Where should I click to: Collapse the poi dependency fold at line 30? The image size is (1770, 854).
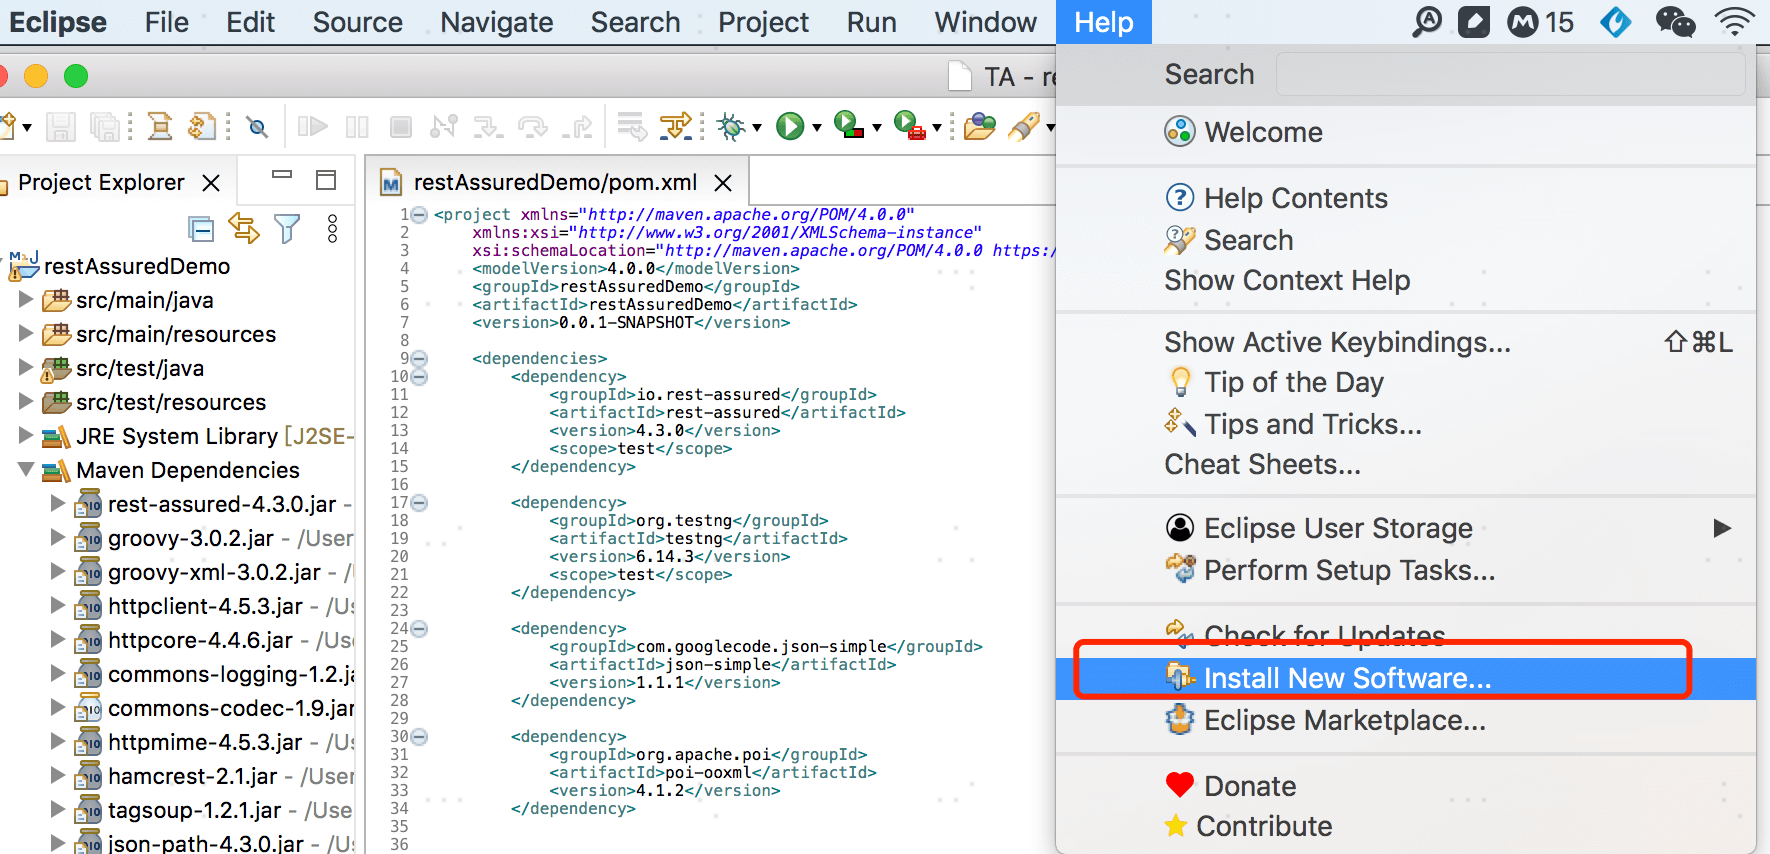click(420, 737)
